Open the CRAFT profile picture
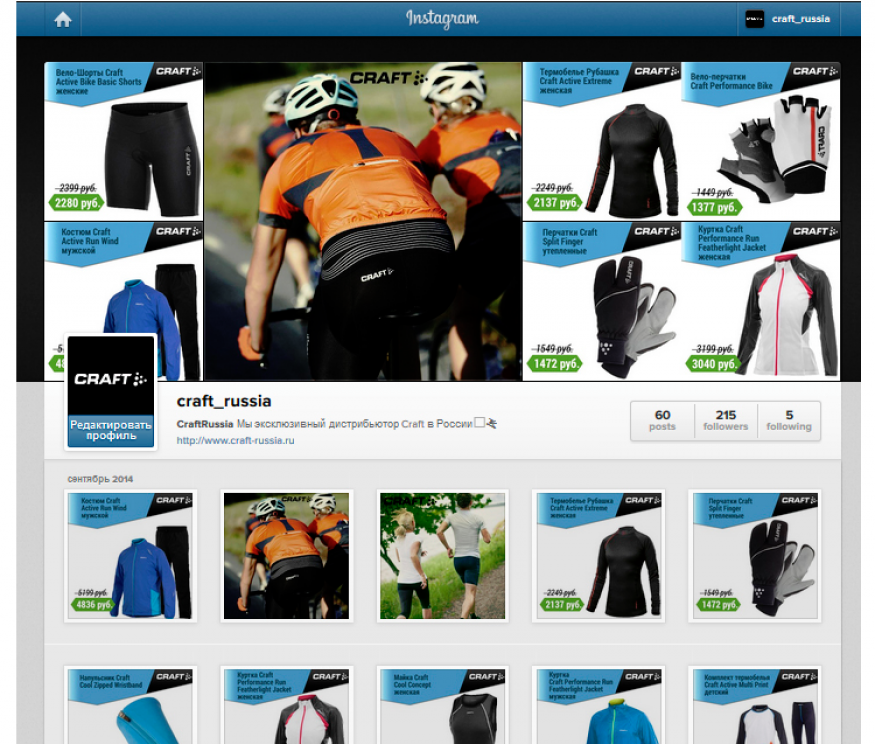The image size is (875, 744). tap(110, 376)
